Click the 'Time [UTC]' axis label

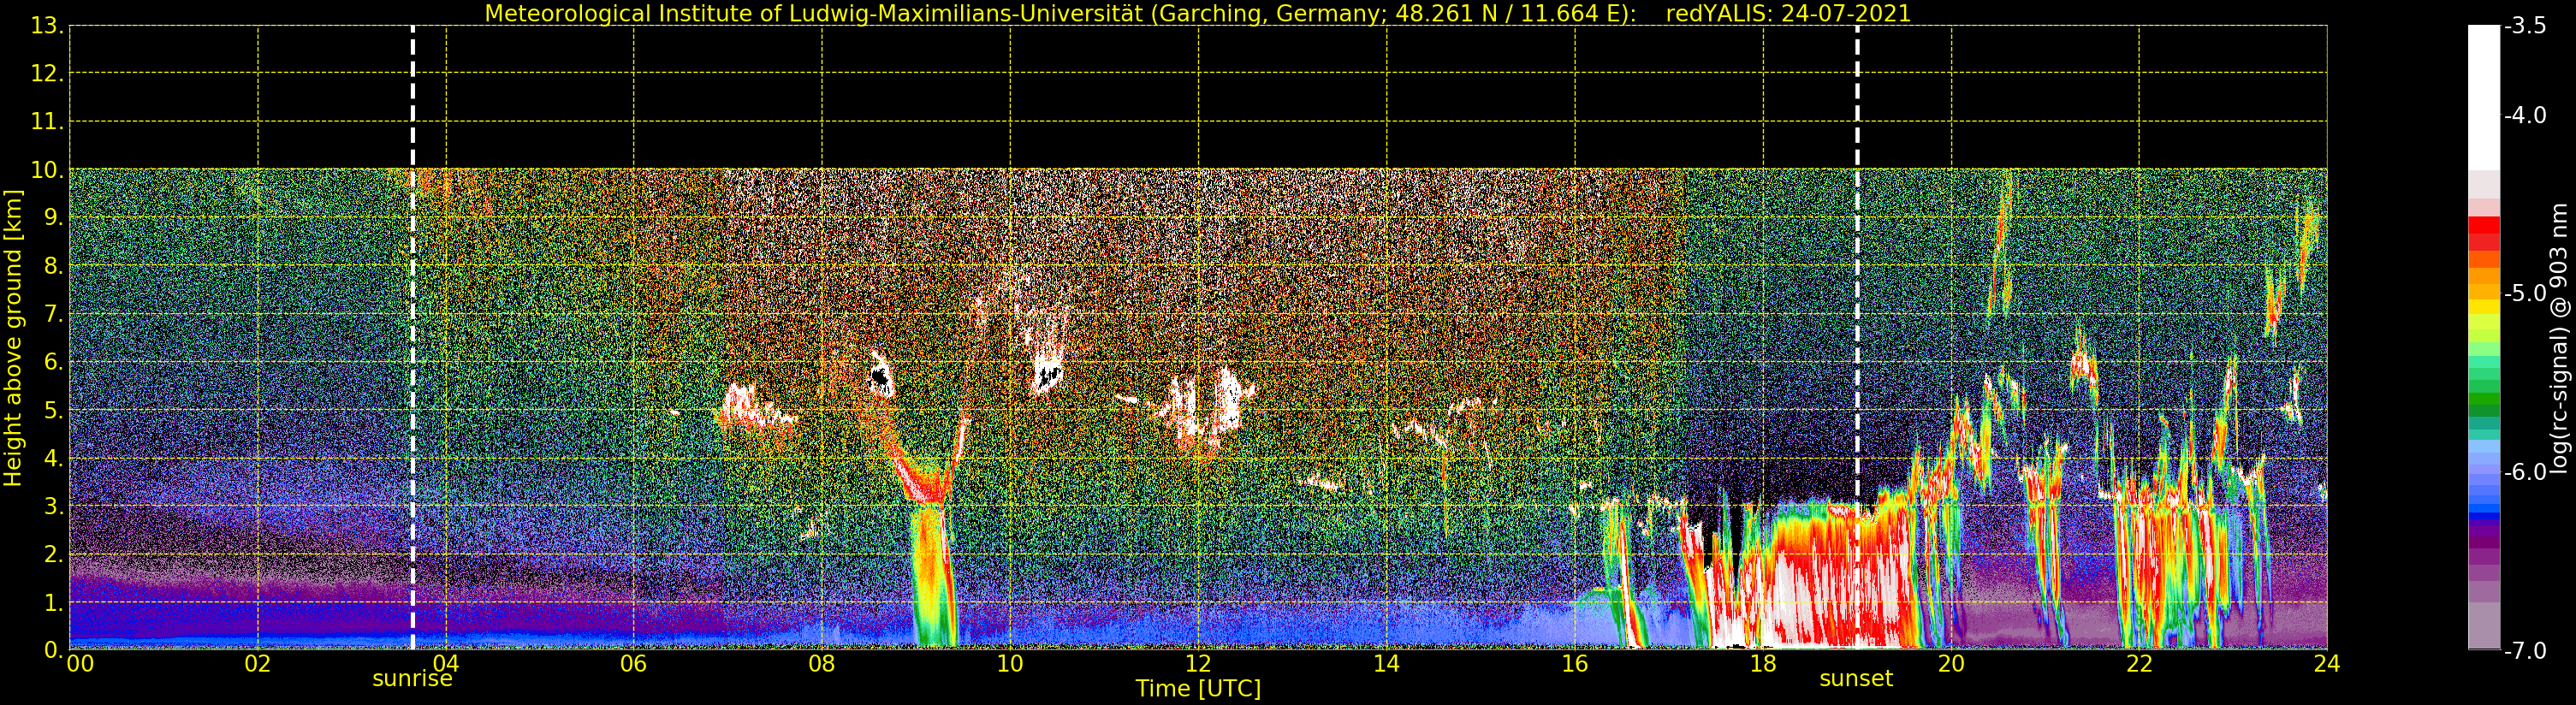pos(1198,689)
